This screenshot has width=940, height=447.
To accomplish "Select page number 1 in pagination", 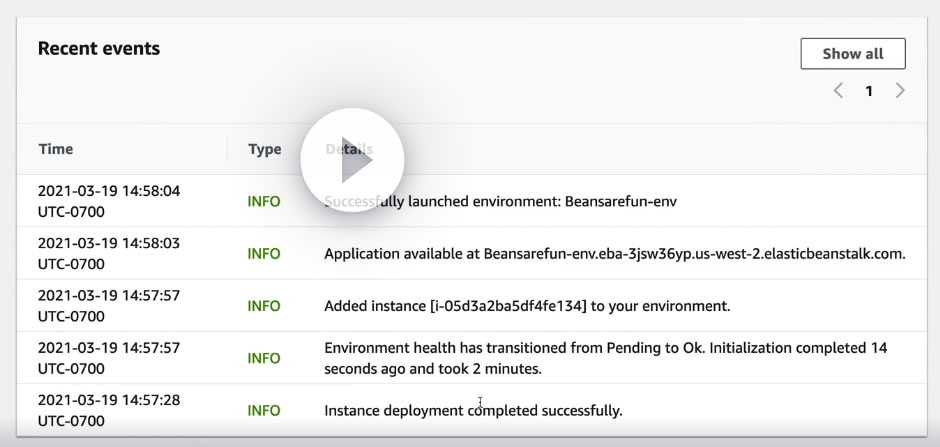I will (x=869, y=91).
